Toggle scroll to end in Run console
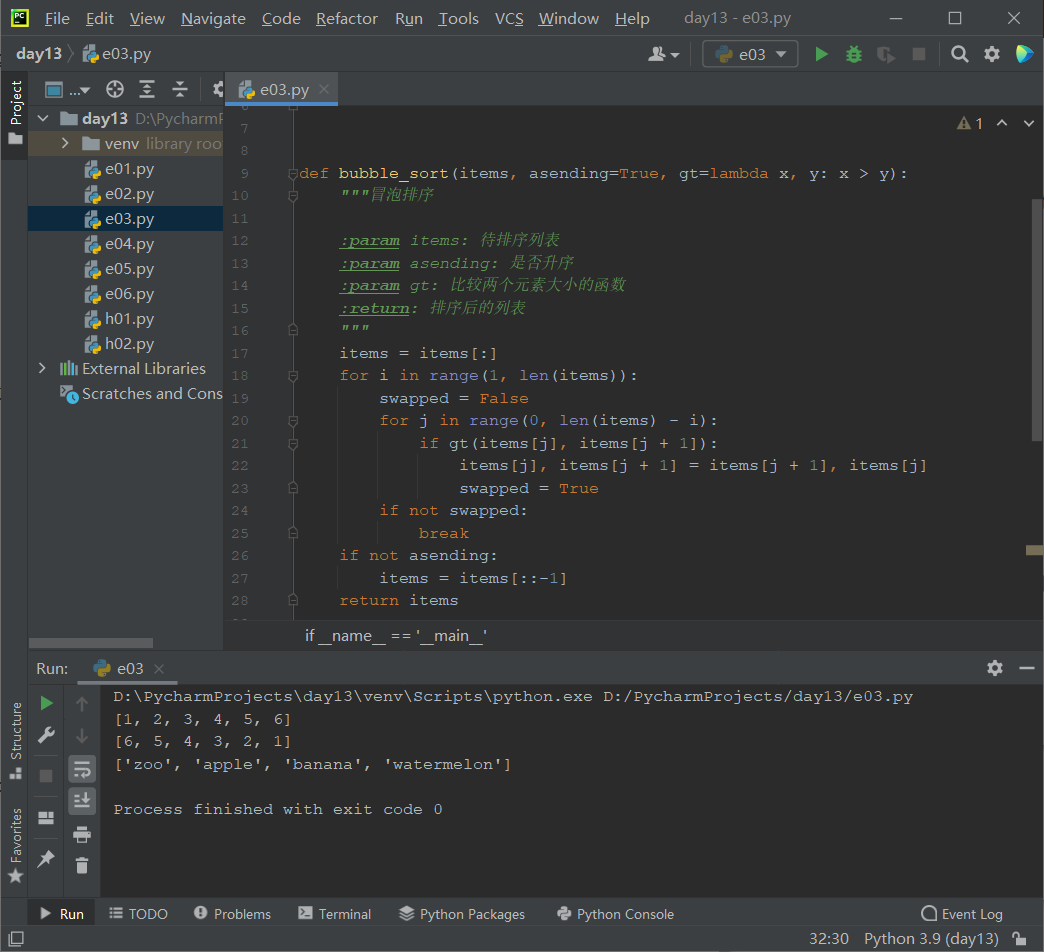1044x952 pixels. [82, 800]
